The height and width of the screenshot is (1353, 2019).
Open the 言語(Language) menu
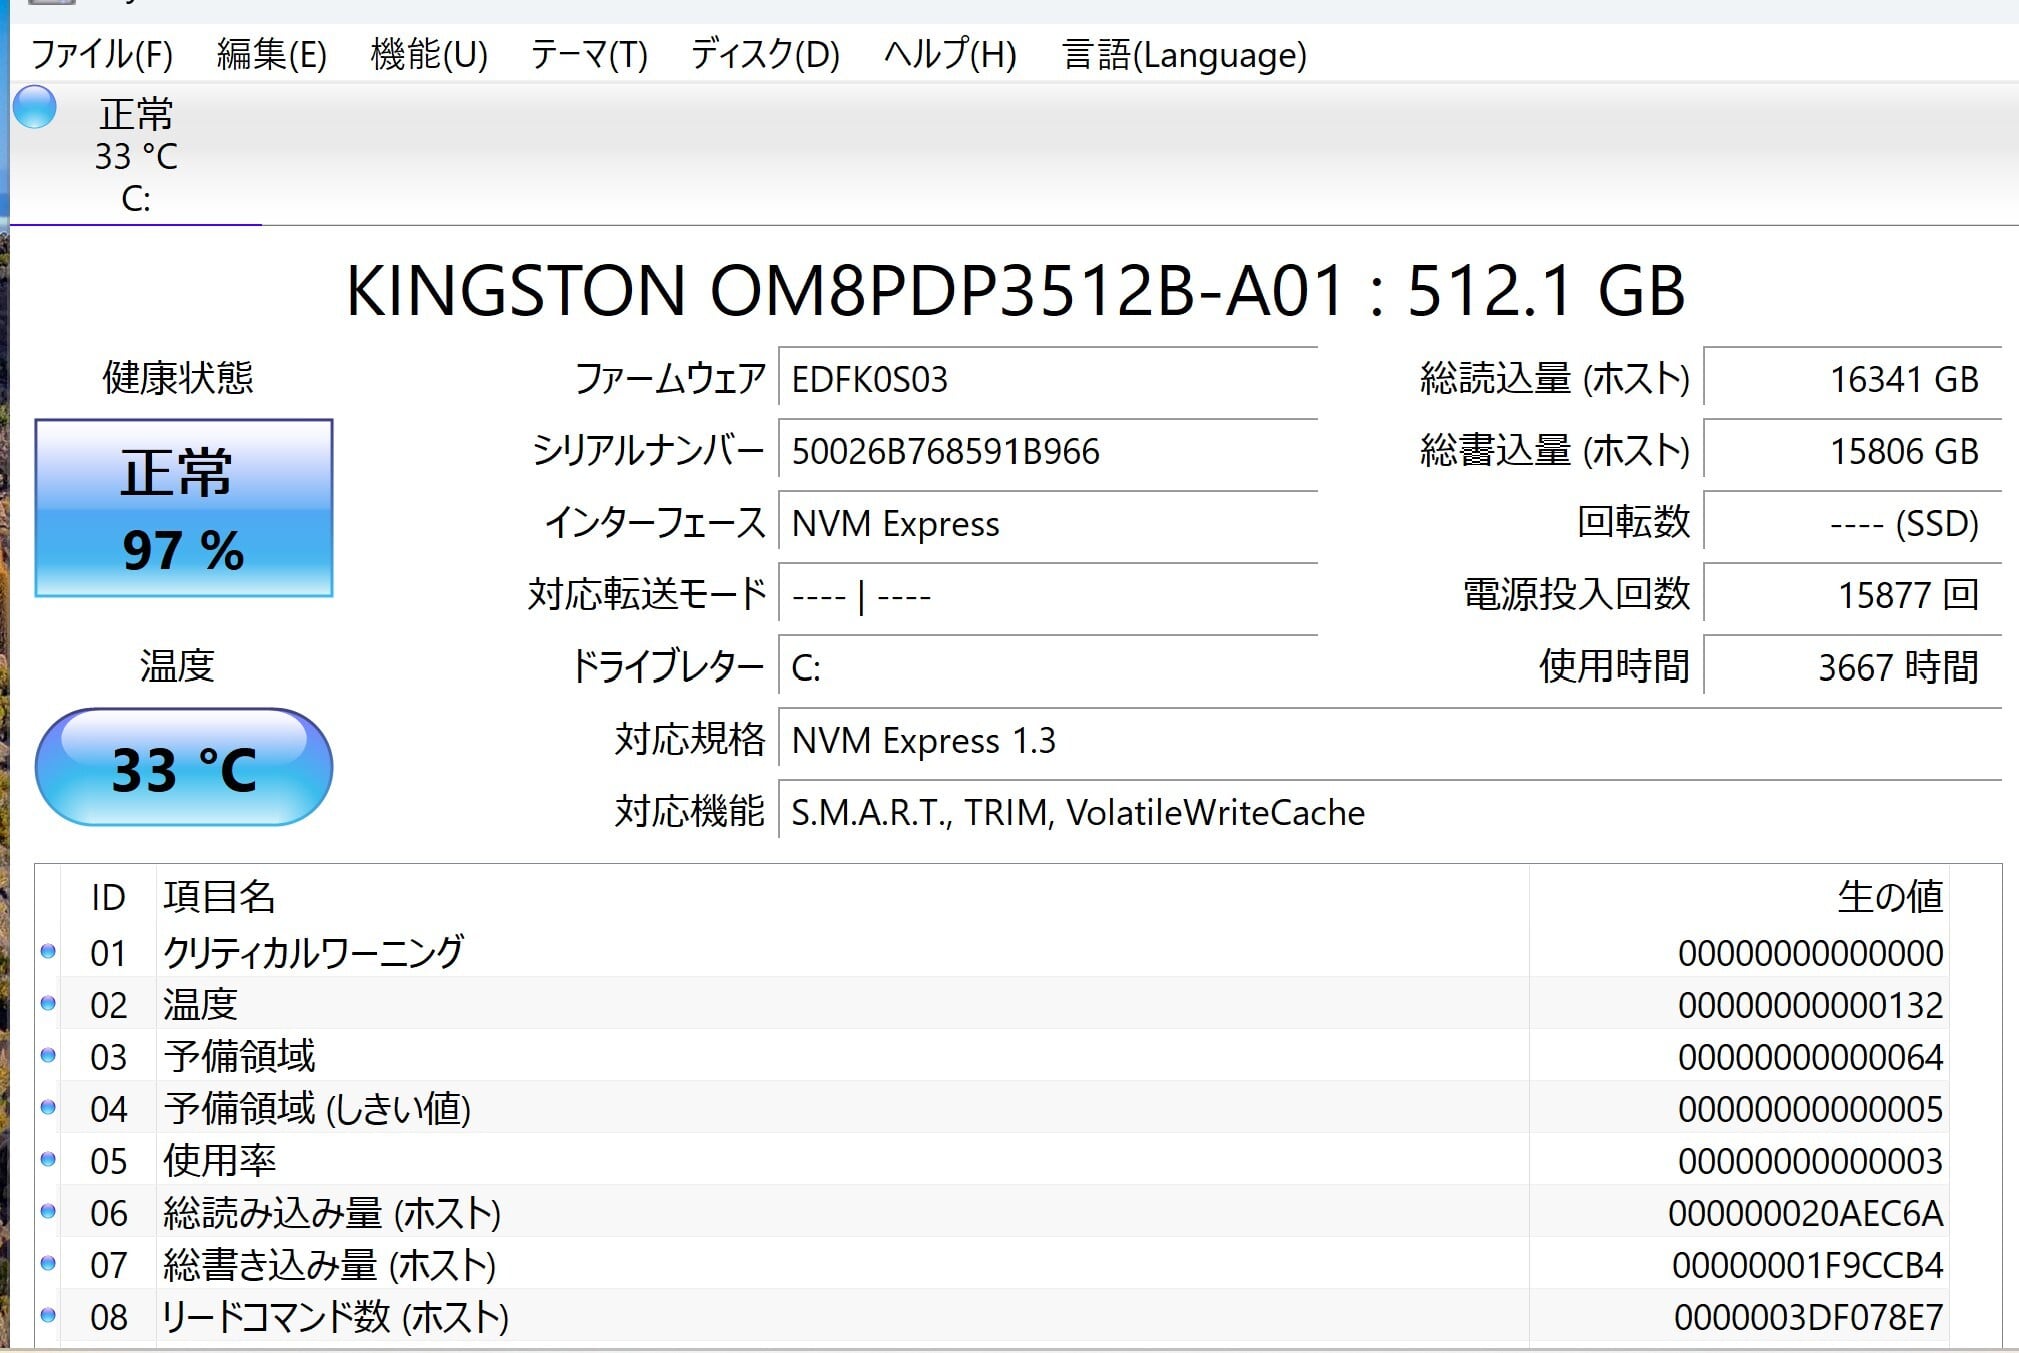1184,54
